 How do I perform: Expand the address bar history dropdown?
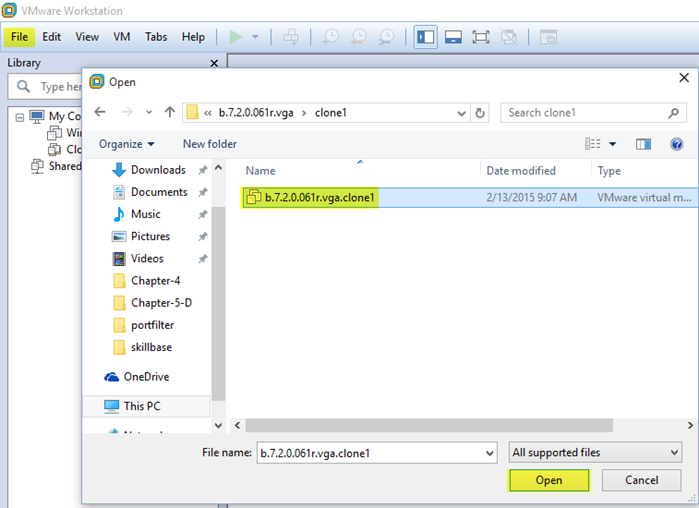(461, 113)
